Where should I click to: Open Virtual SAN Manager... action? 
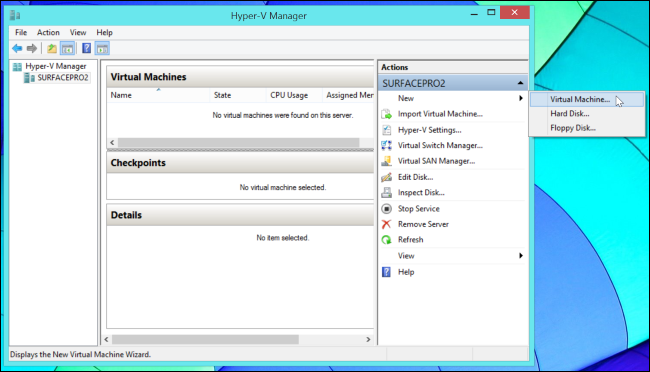click(x=437, y=161)
